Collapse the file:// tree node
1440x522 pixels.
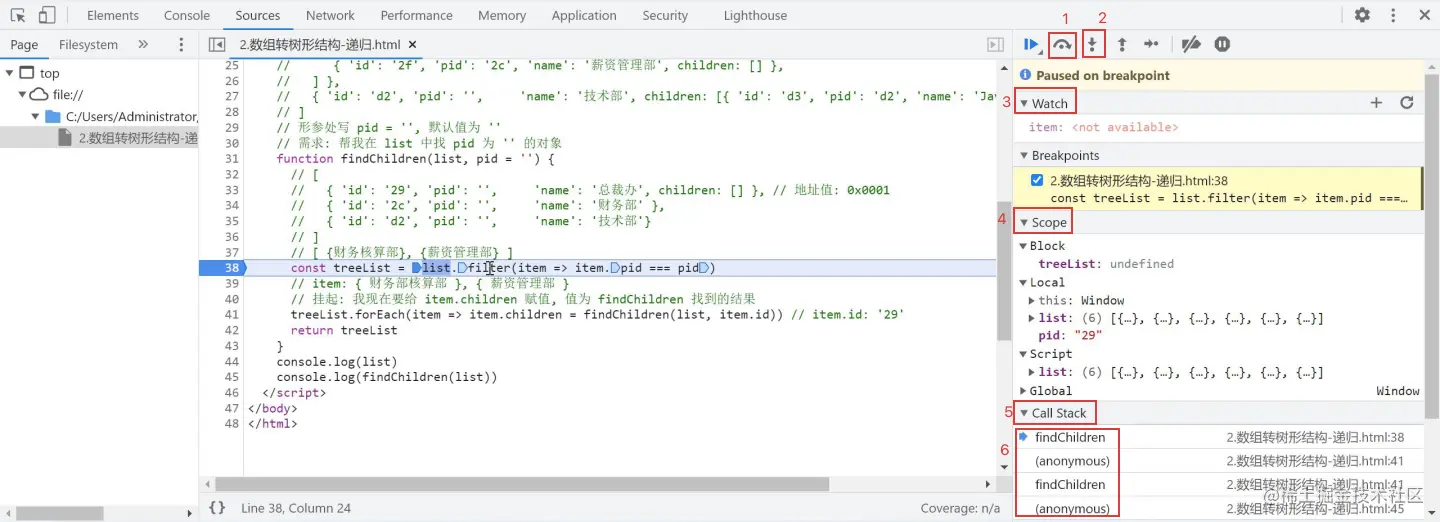point(22,94)
